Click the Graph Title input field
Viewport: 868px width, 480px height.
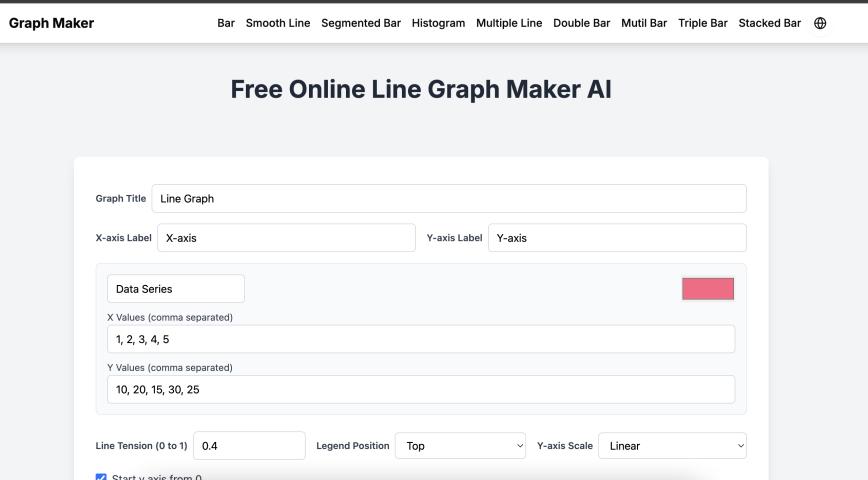click(448, 198)
